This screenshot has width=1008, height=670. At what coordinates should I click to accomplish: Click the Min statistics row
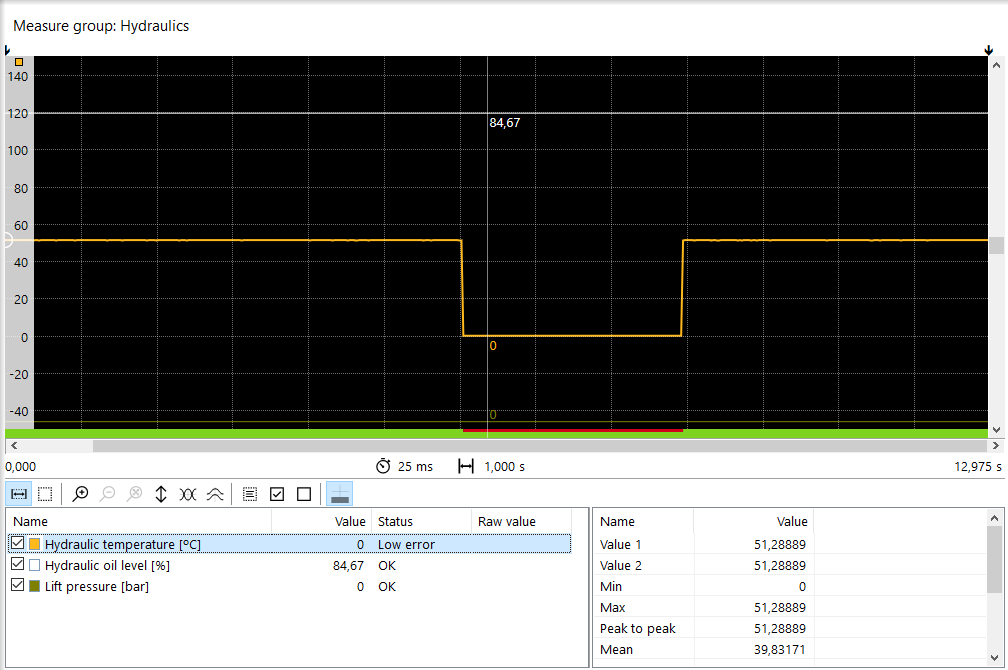click(703, 586)
